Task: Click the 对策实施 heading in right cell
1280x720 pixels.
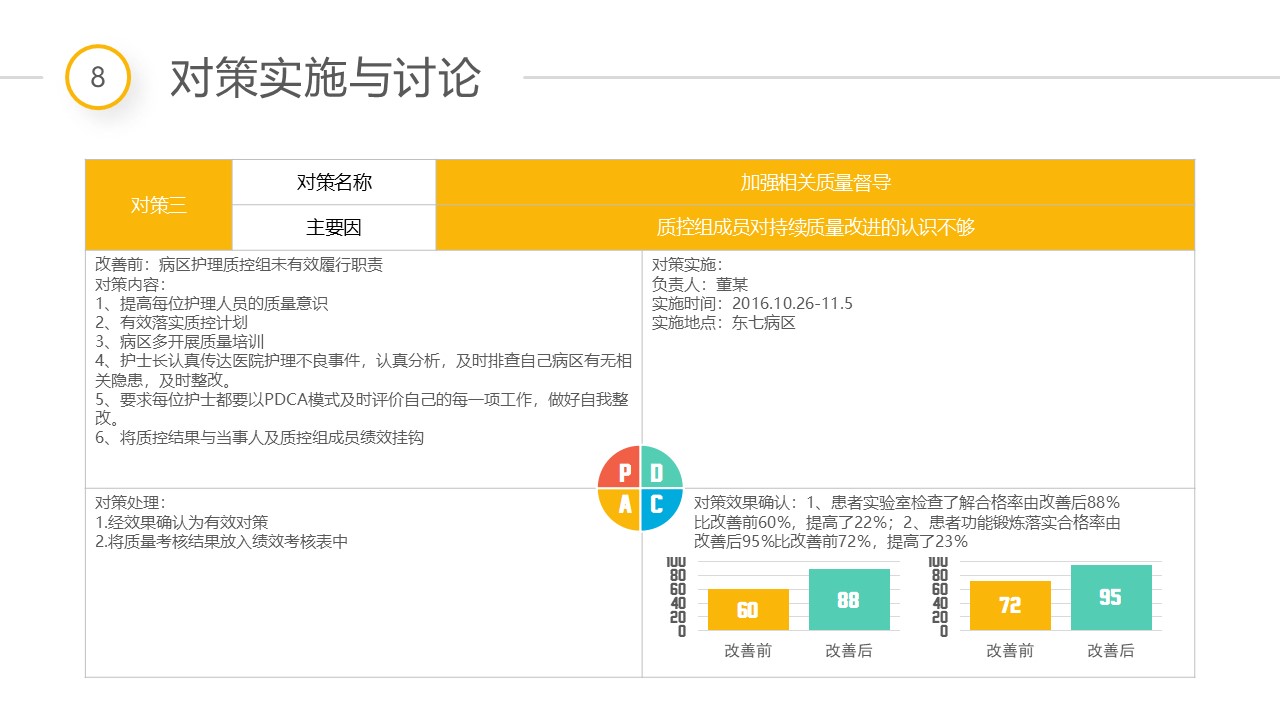Action: coord(688,265)
